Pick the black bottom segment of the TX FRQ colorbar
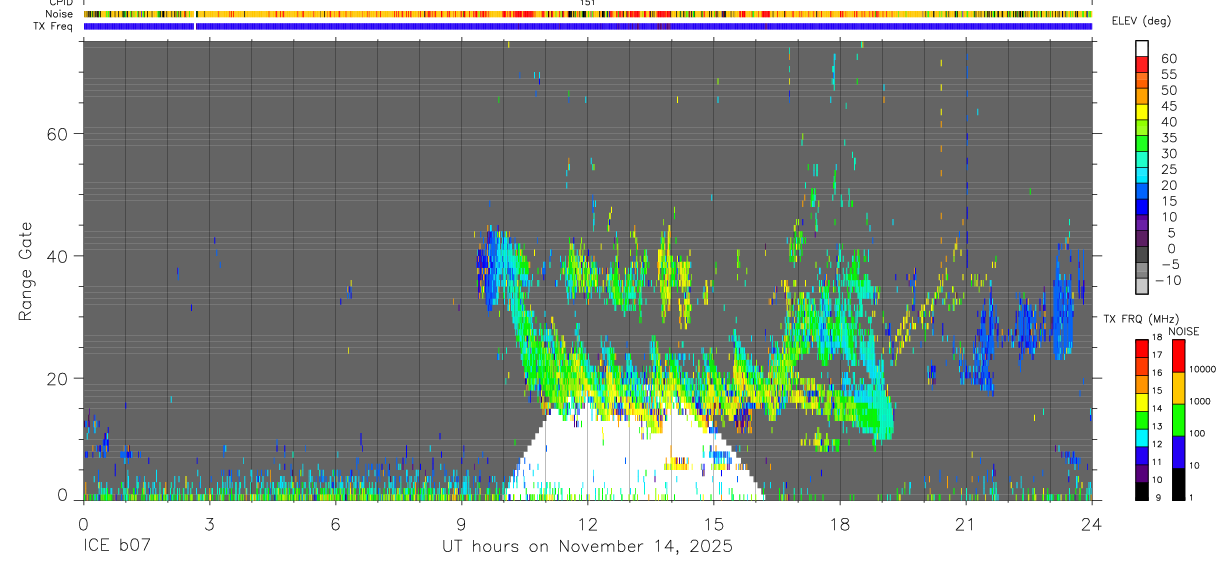This screenshot has width=1228, height=567. [x=1142, y=490]
